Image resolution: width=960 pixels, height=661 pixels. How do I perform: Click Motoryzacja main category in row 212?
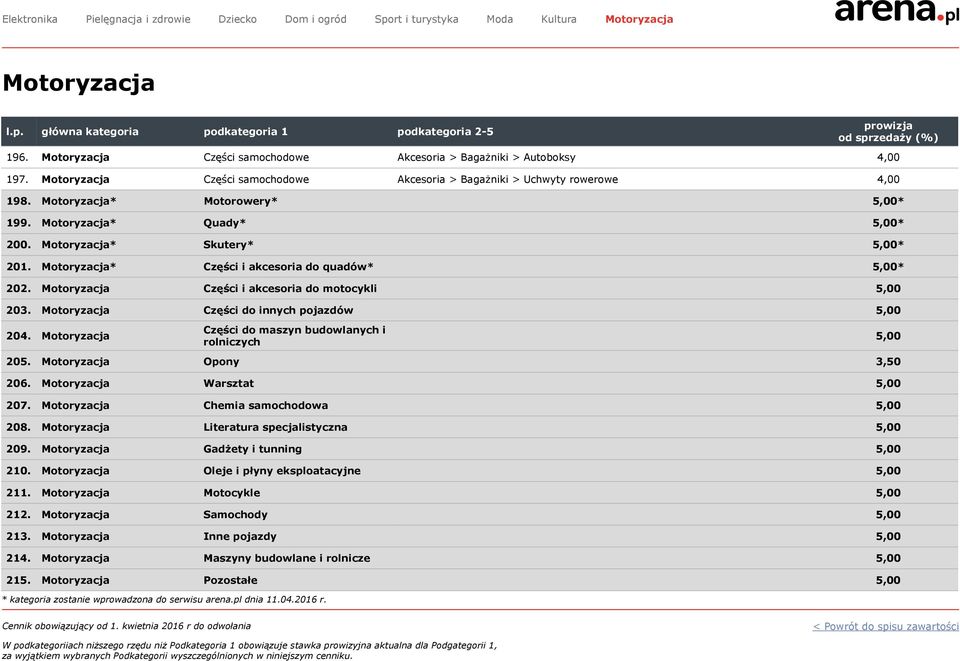point(75,515)
